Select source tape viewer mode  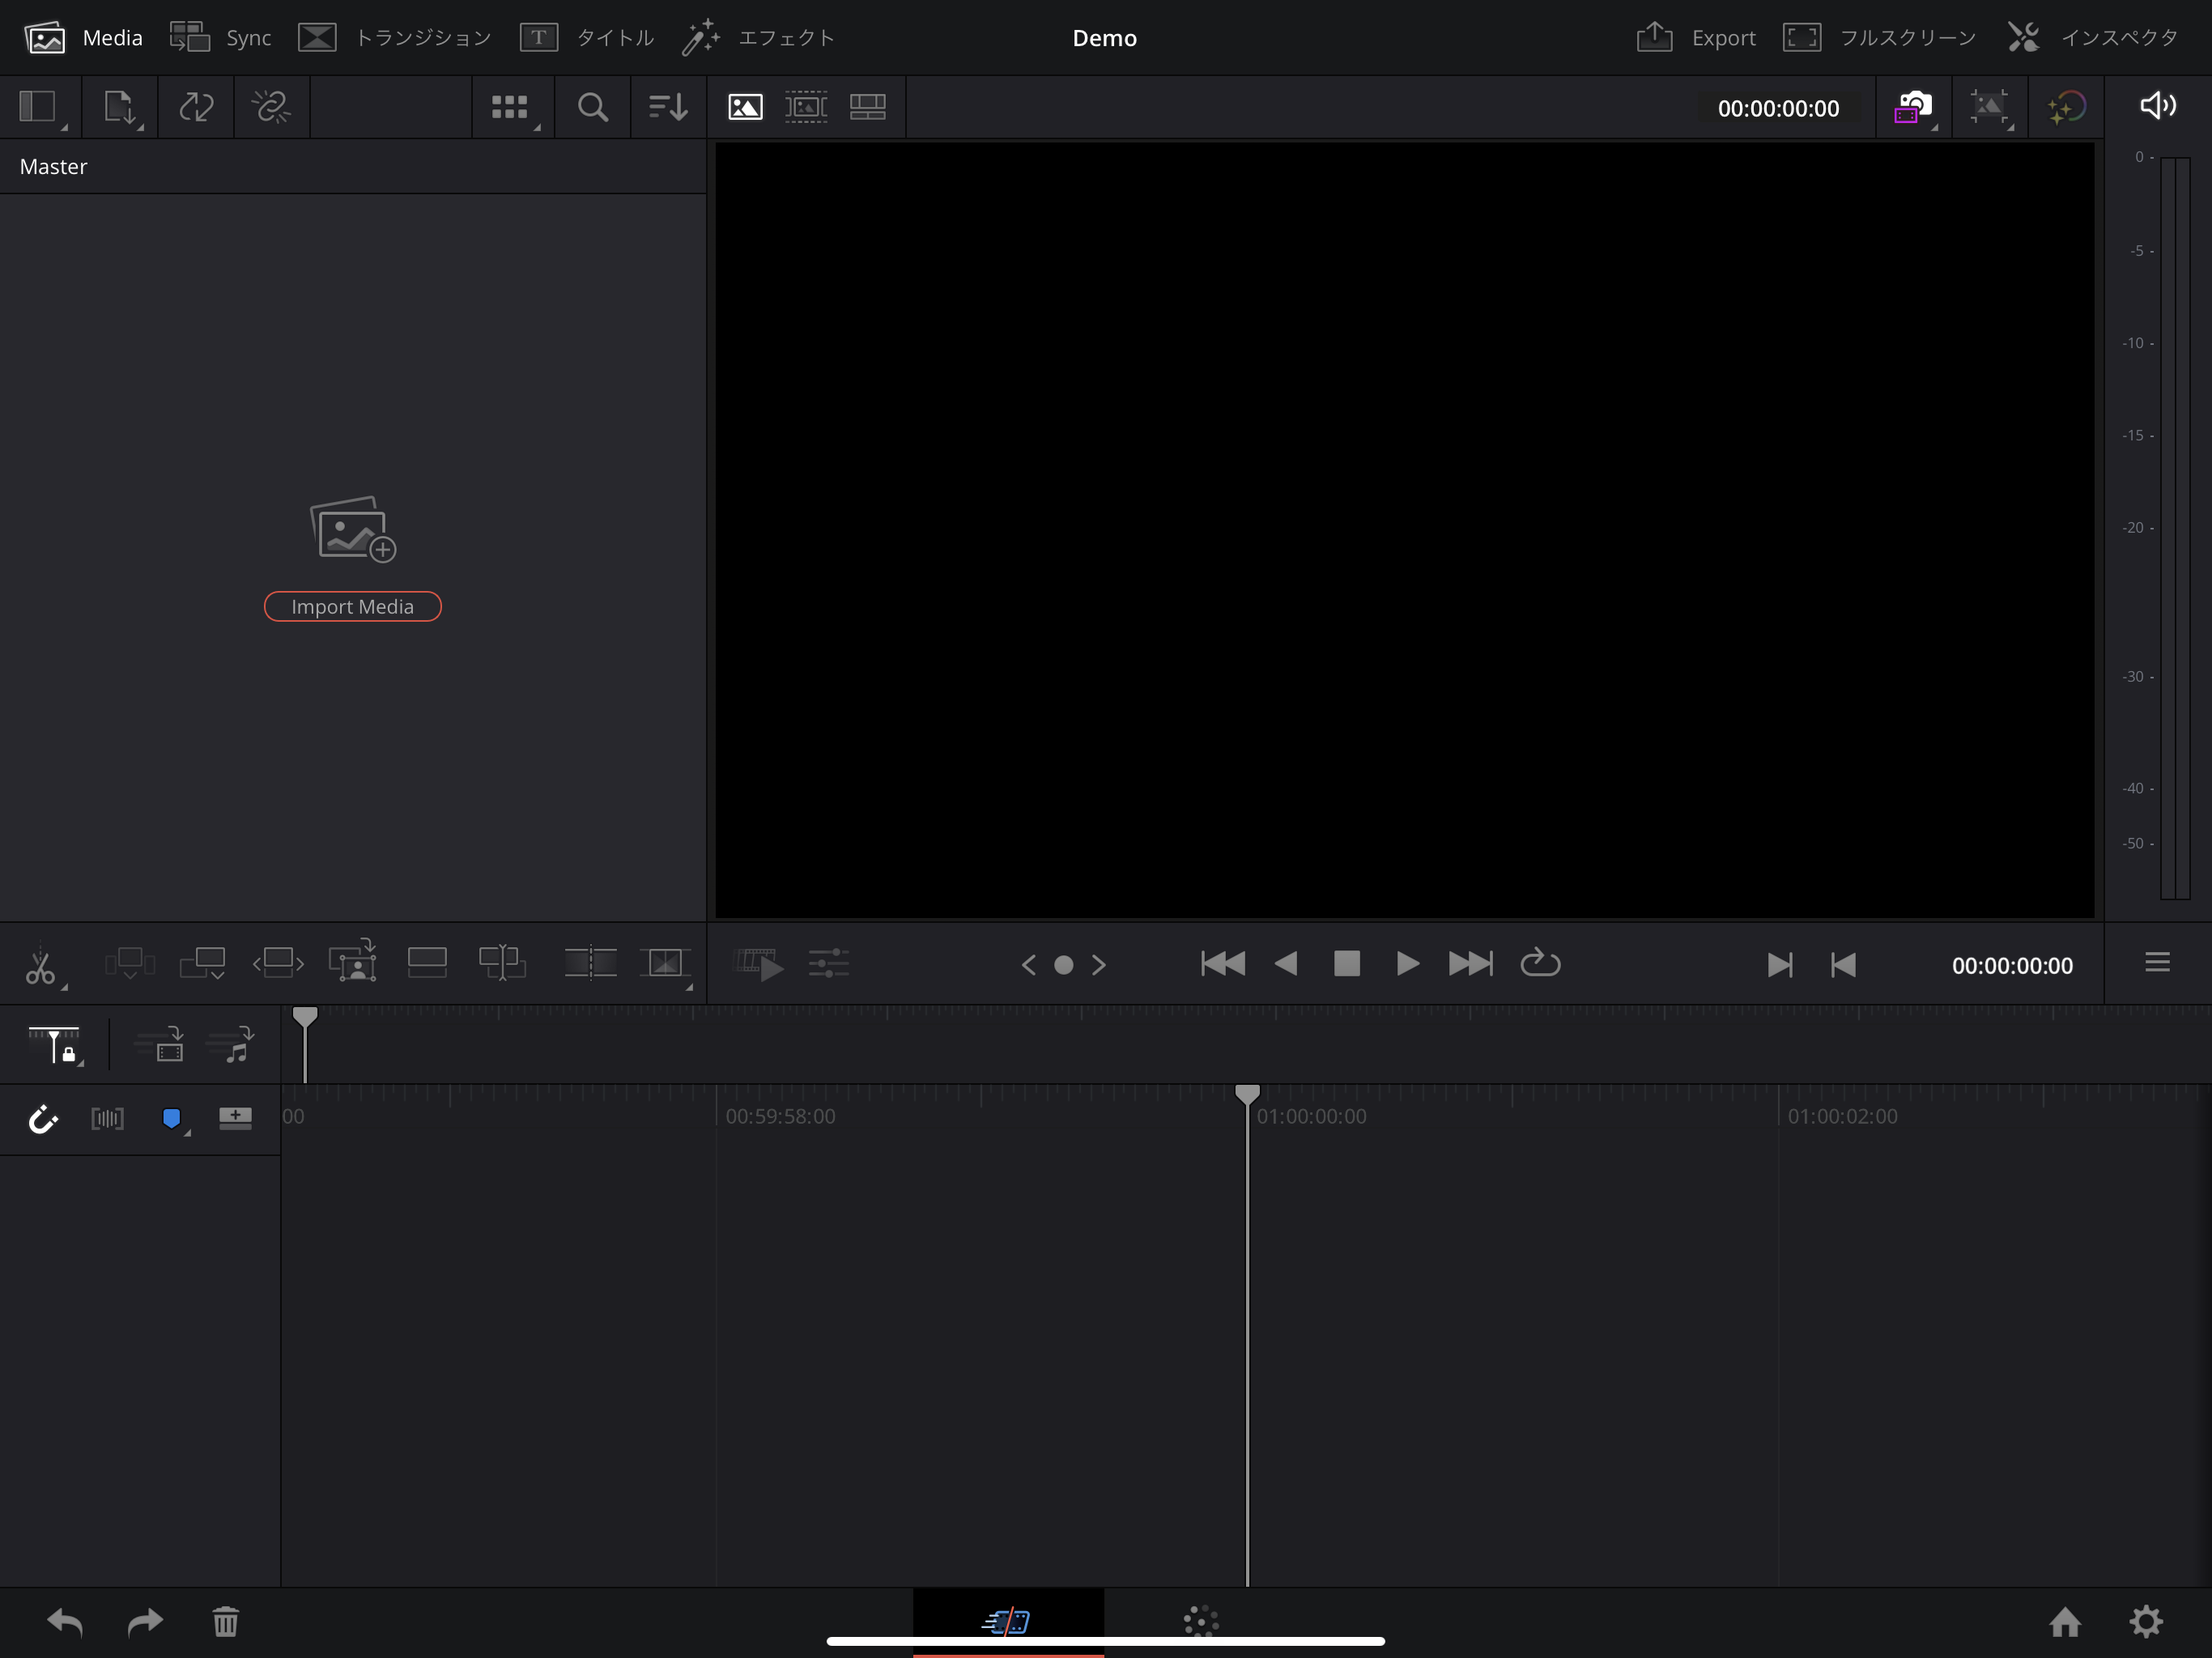[x=806, y=107]
